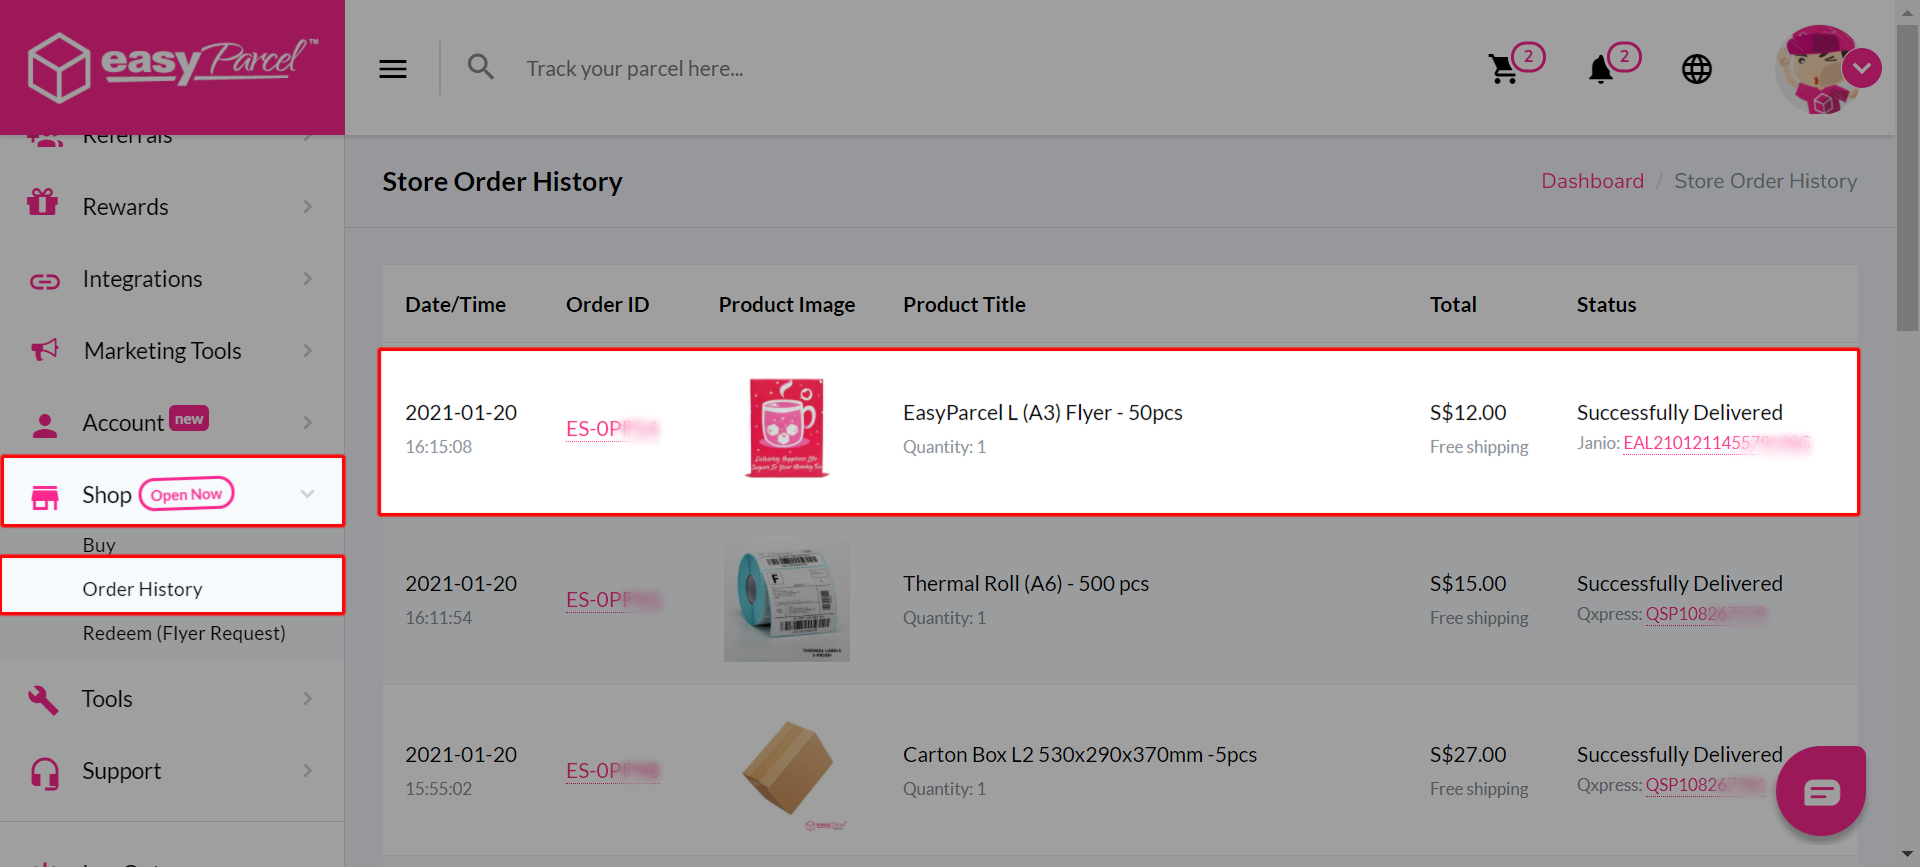The image size is (1920, 867).
Task: Open the Buy menu item
Action: click(x=99, y=544)
